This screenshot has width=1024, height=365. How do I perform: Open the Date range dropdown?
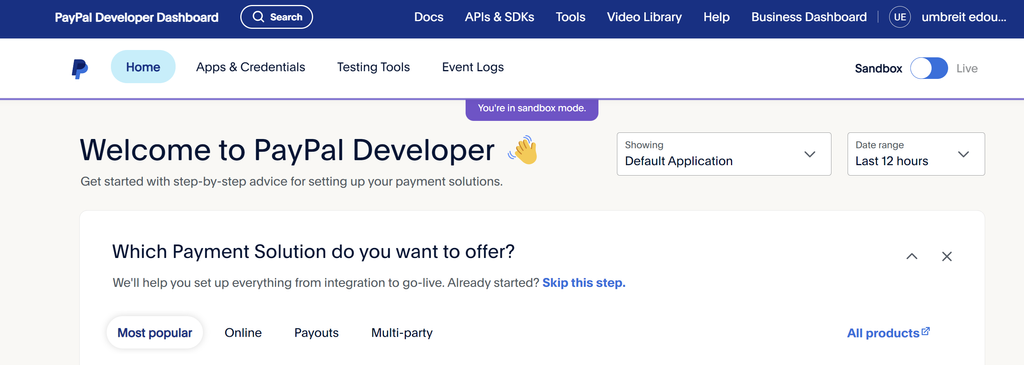point(916,154)
